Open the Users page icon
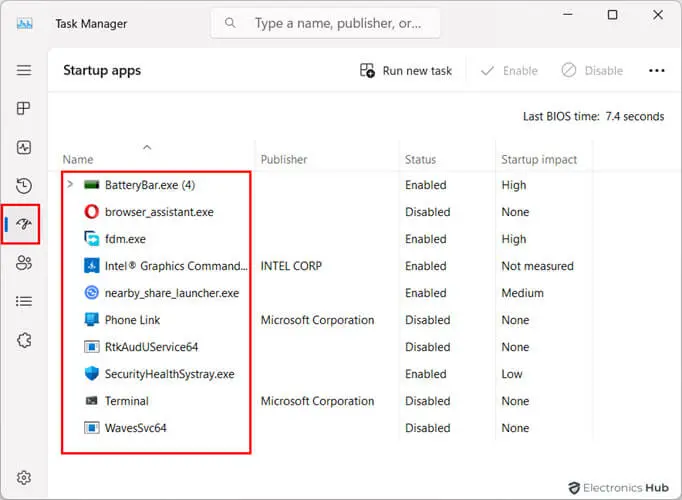Viewport: 682px width, 500px height. pos(24,263)
